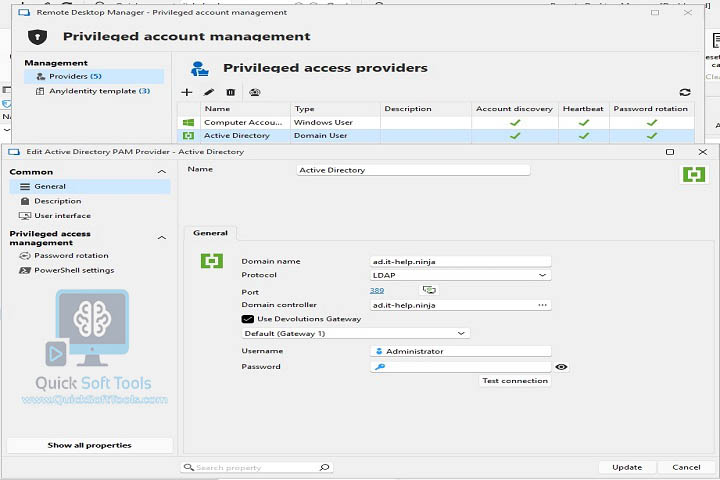The width and height of the screenshot is (720, 480).
Task: Click the Search property field
Action: click(x=256, y=467)
